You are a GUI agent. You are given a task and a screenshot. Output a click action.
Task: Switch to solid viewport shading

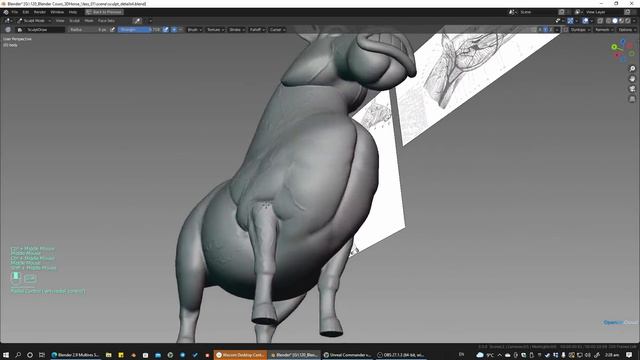pyautogui.click(x=615, y=20)
